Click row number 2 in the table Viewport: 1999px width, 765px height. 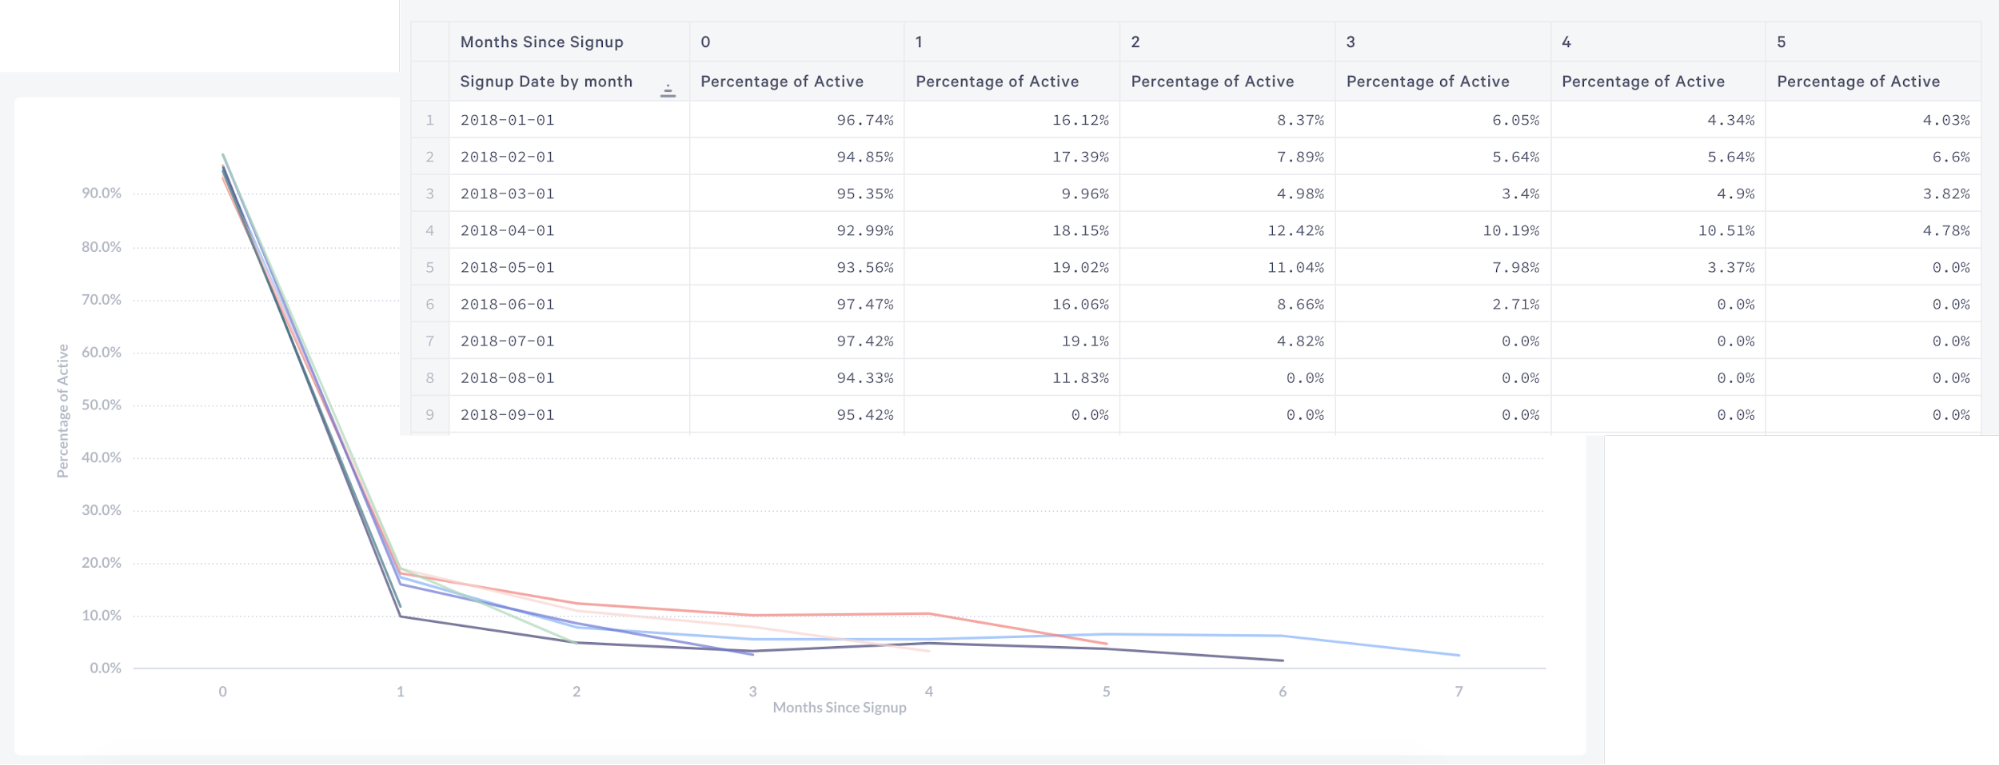coord(430,157)
